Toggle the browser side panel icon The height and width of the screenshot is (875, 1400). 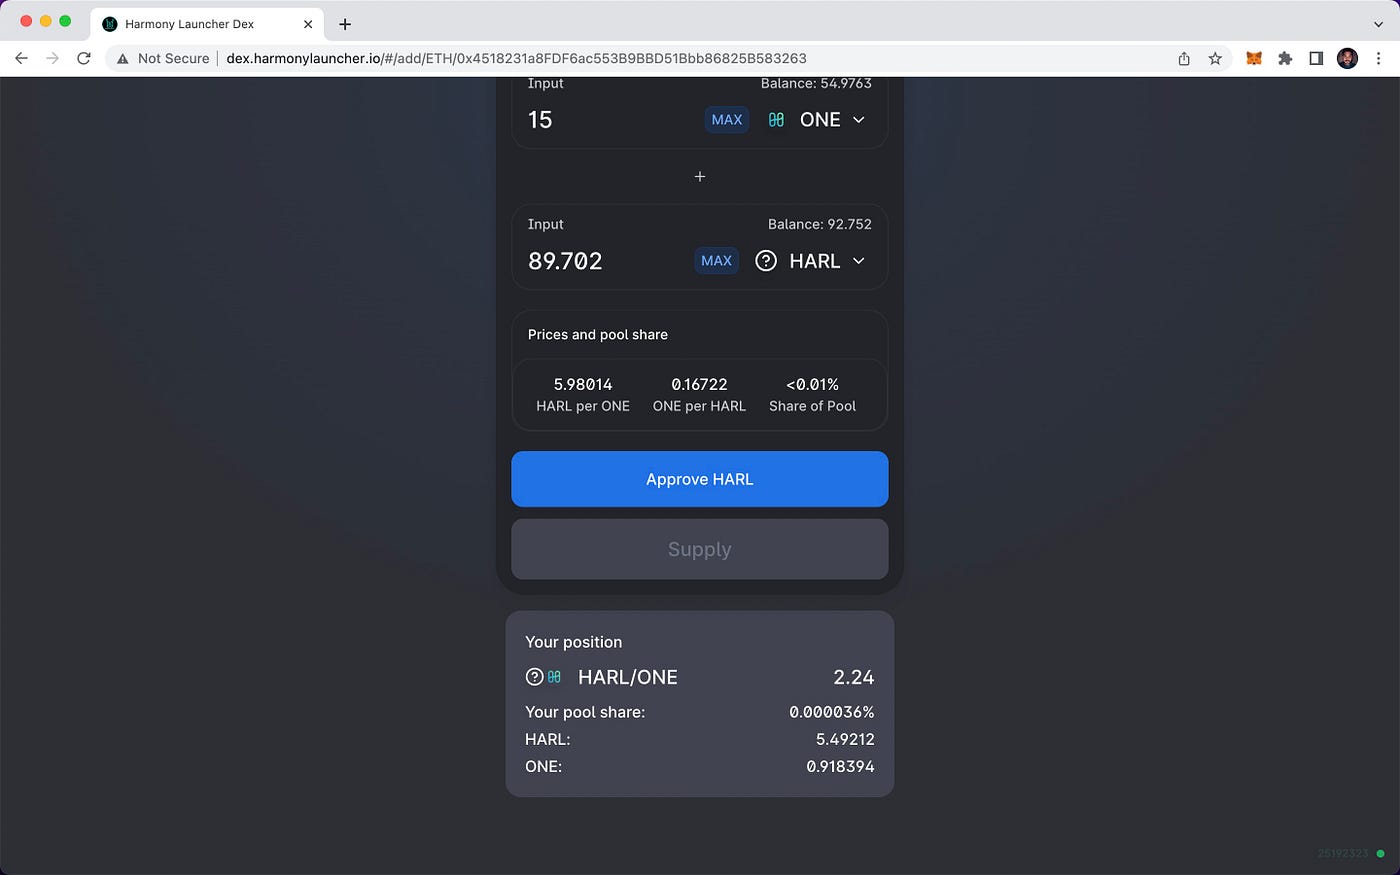point(1316,58)
